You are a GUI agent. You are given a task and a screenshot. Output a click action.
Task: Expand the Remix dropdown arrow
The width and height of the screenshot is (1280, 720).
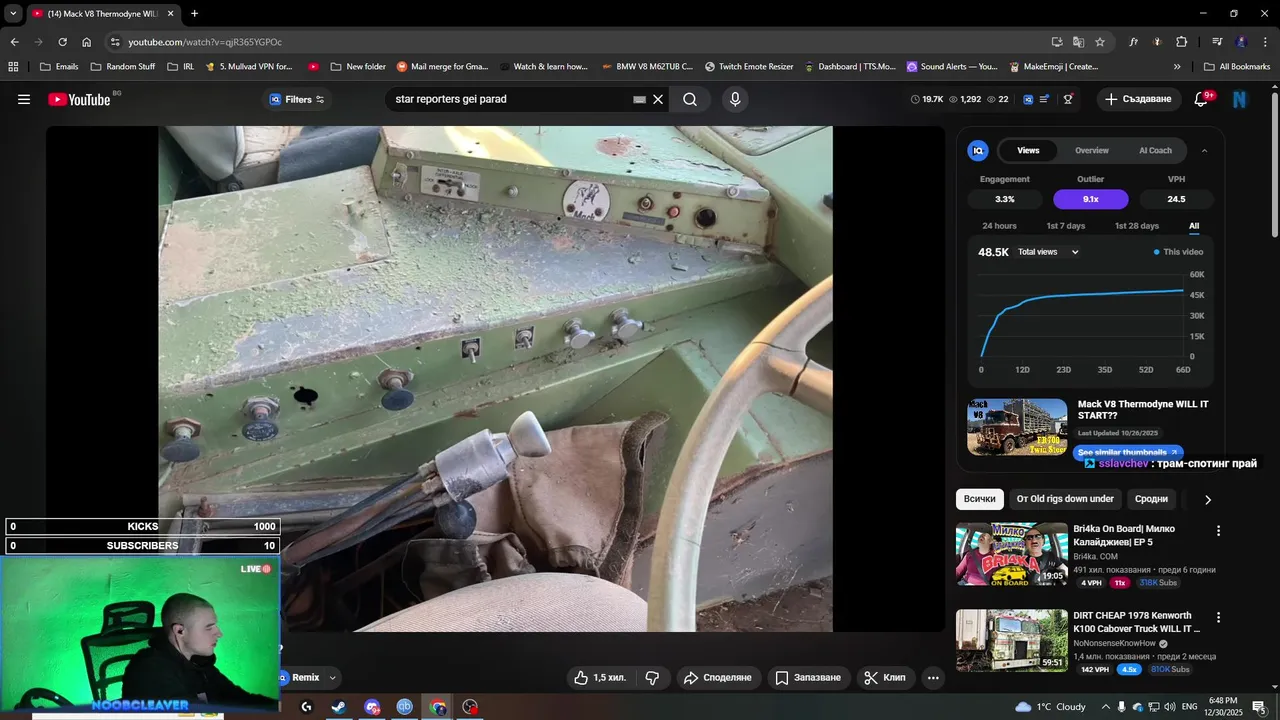333,678
